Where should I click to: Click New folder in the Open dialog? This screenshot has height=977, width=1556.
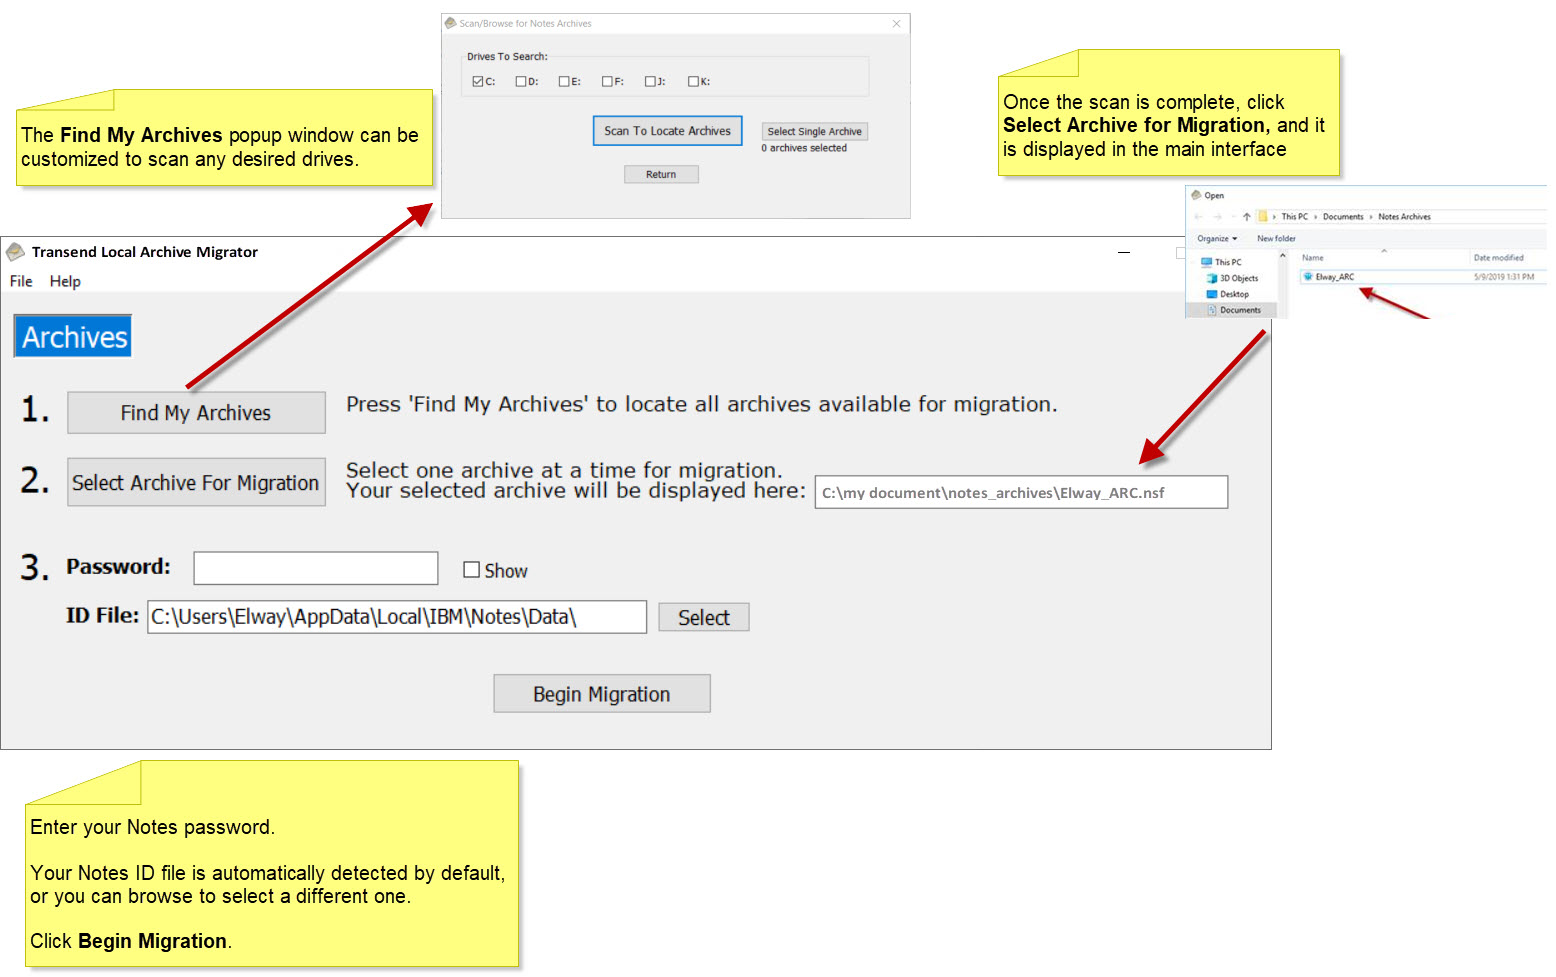point(1276,239)
